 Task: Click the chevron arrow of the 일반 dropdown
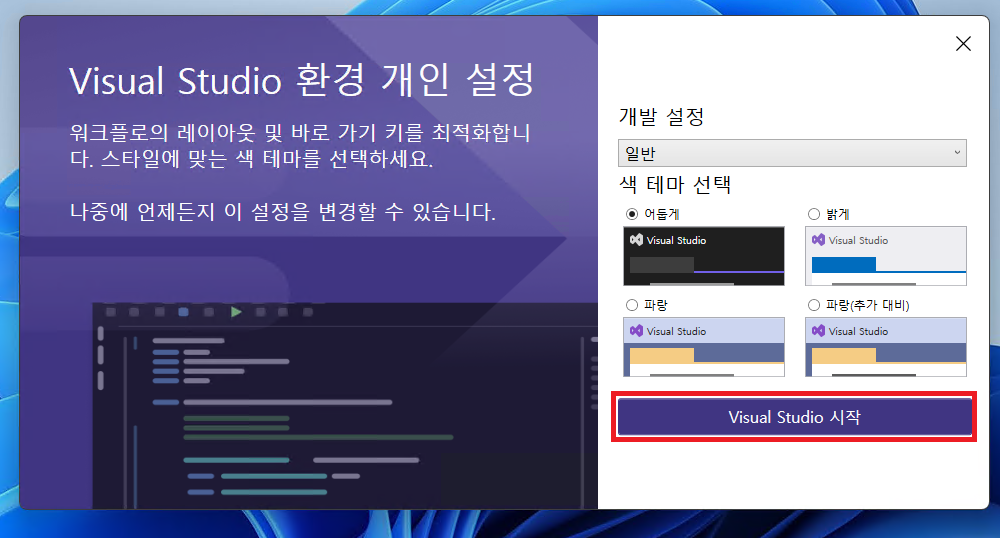click(x=957, y=153)
